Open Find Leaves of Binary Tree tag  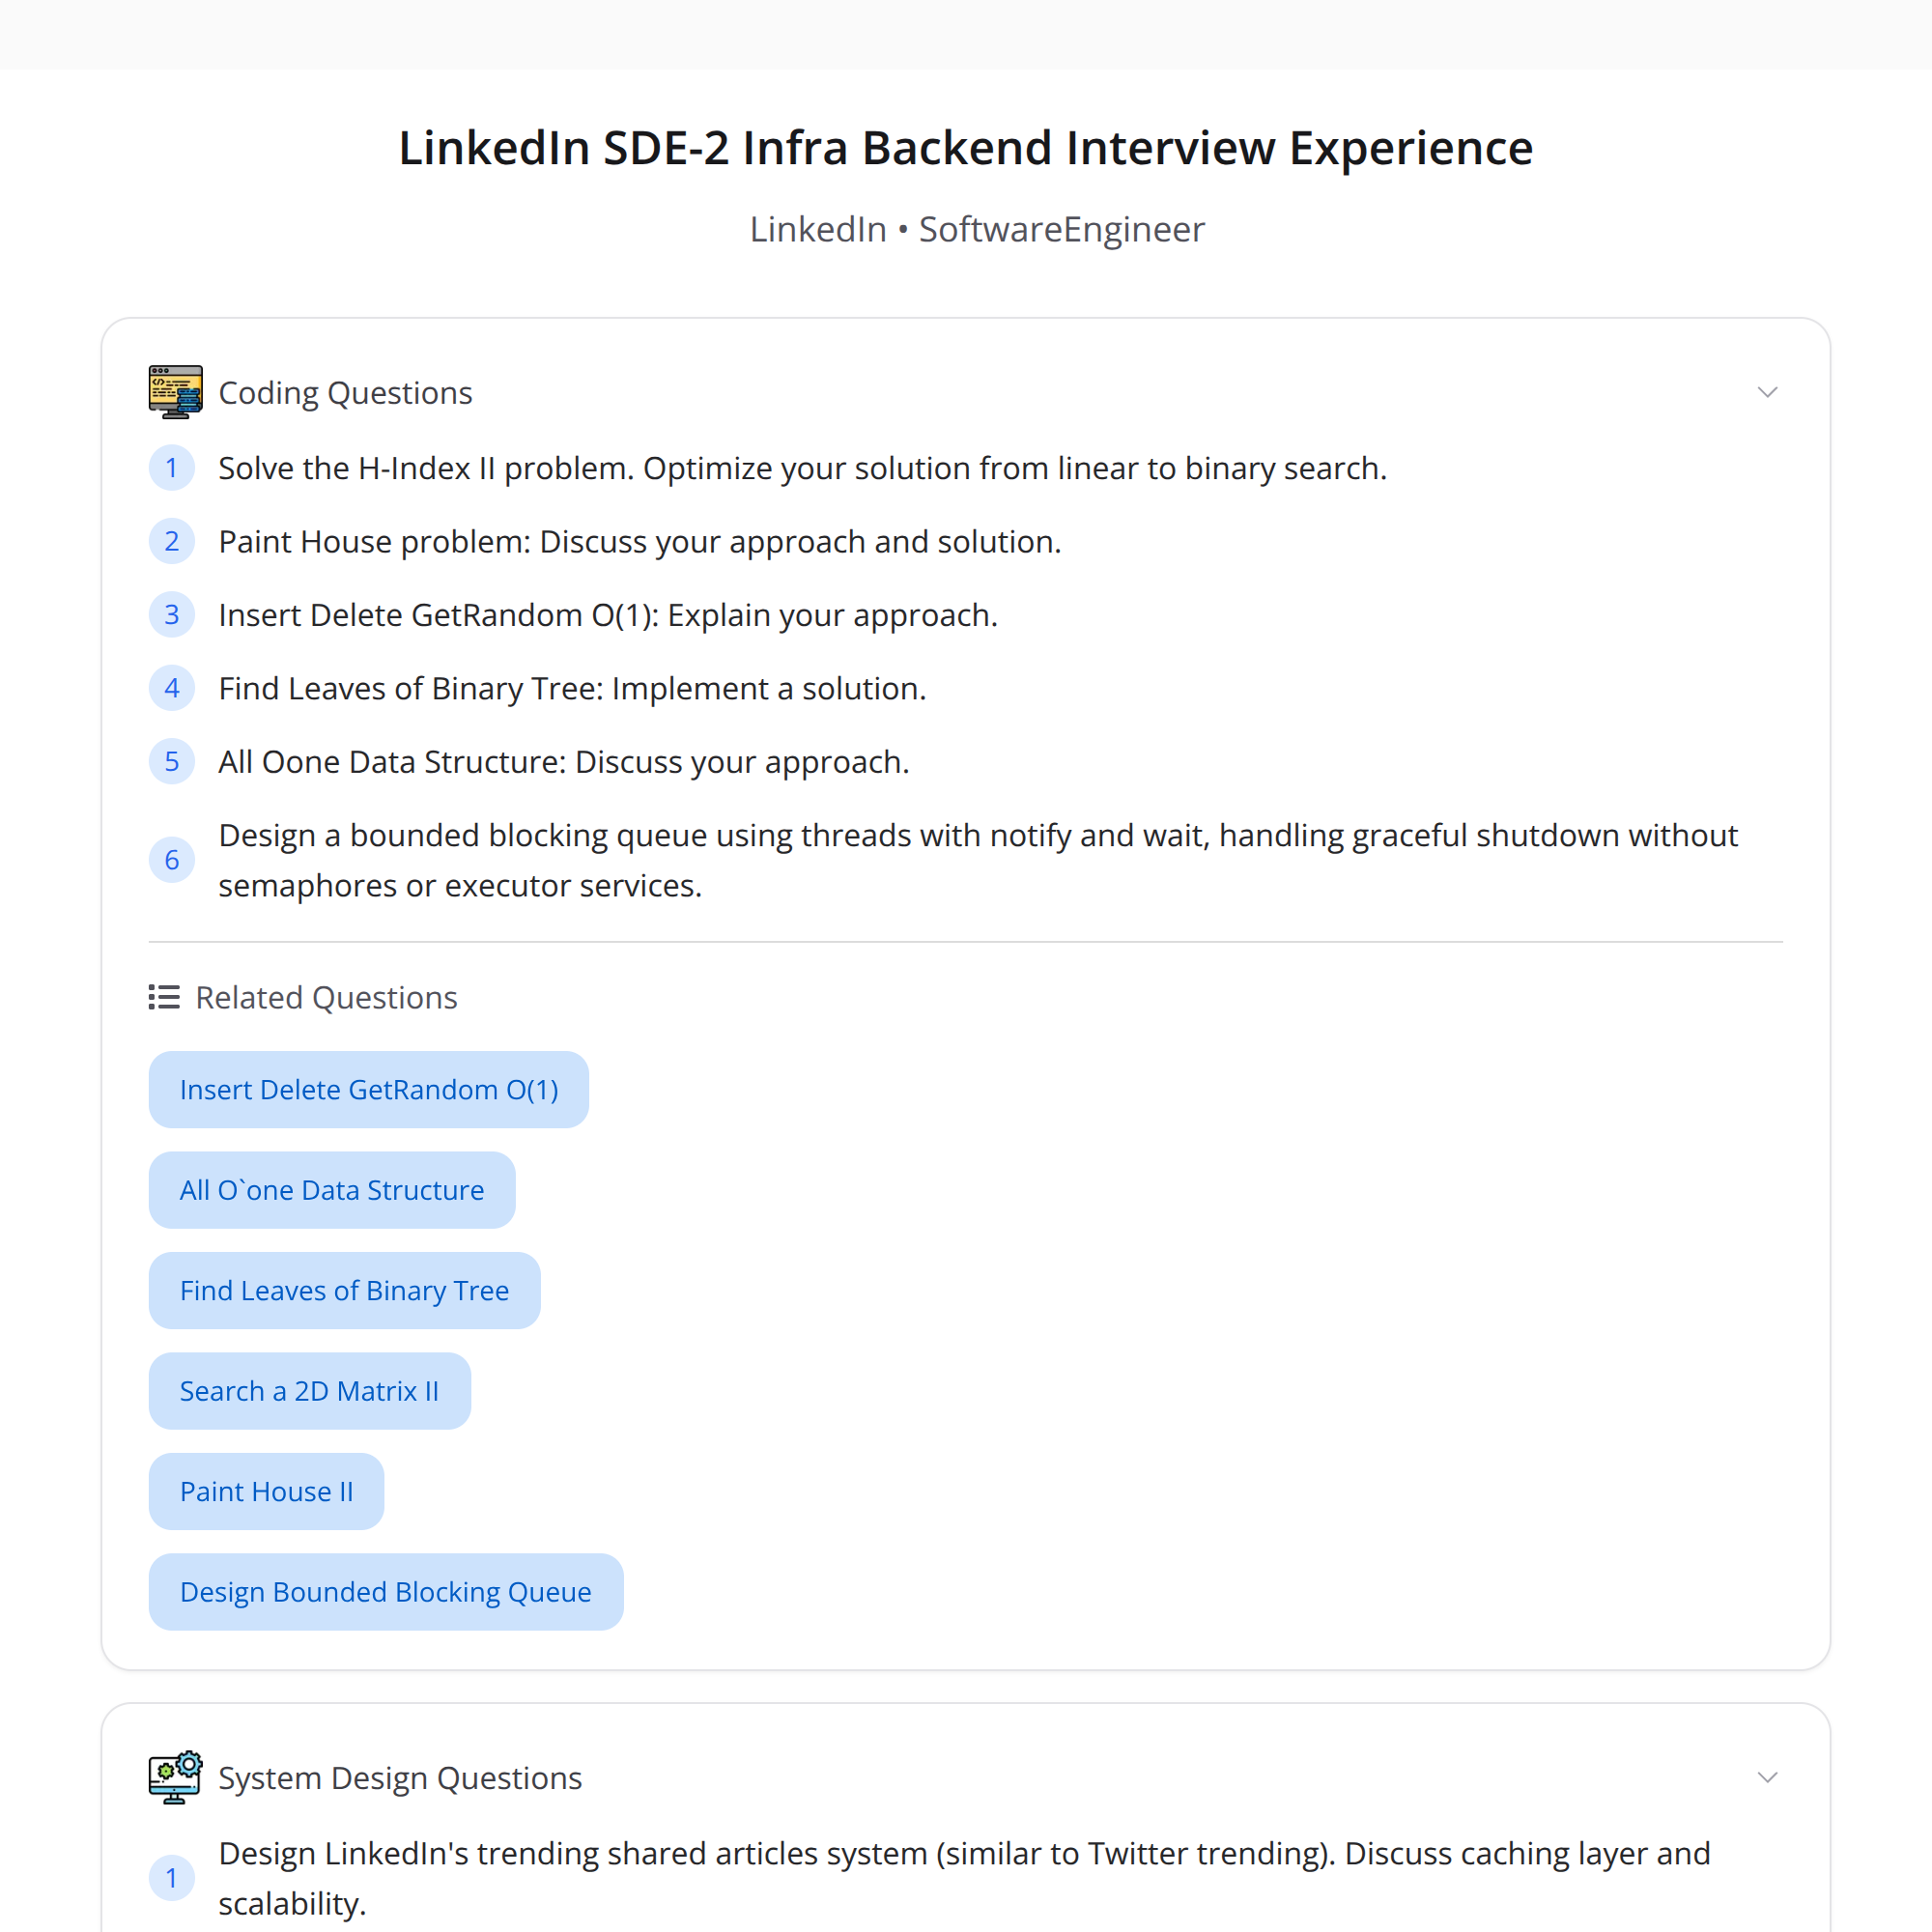tap(345, 1291)
